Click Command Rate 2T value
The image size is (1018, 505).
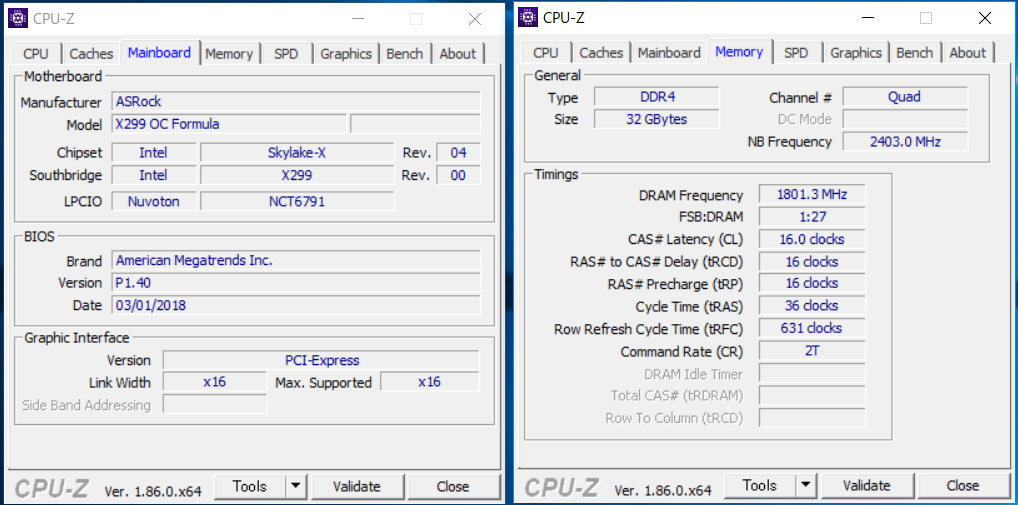point(812,351)
